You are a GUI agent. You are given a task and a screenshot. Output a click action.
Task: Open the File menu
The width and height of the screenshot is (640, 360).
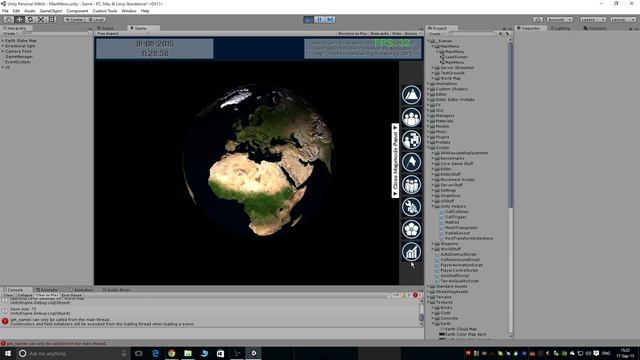(x=5, y=11)
